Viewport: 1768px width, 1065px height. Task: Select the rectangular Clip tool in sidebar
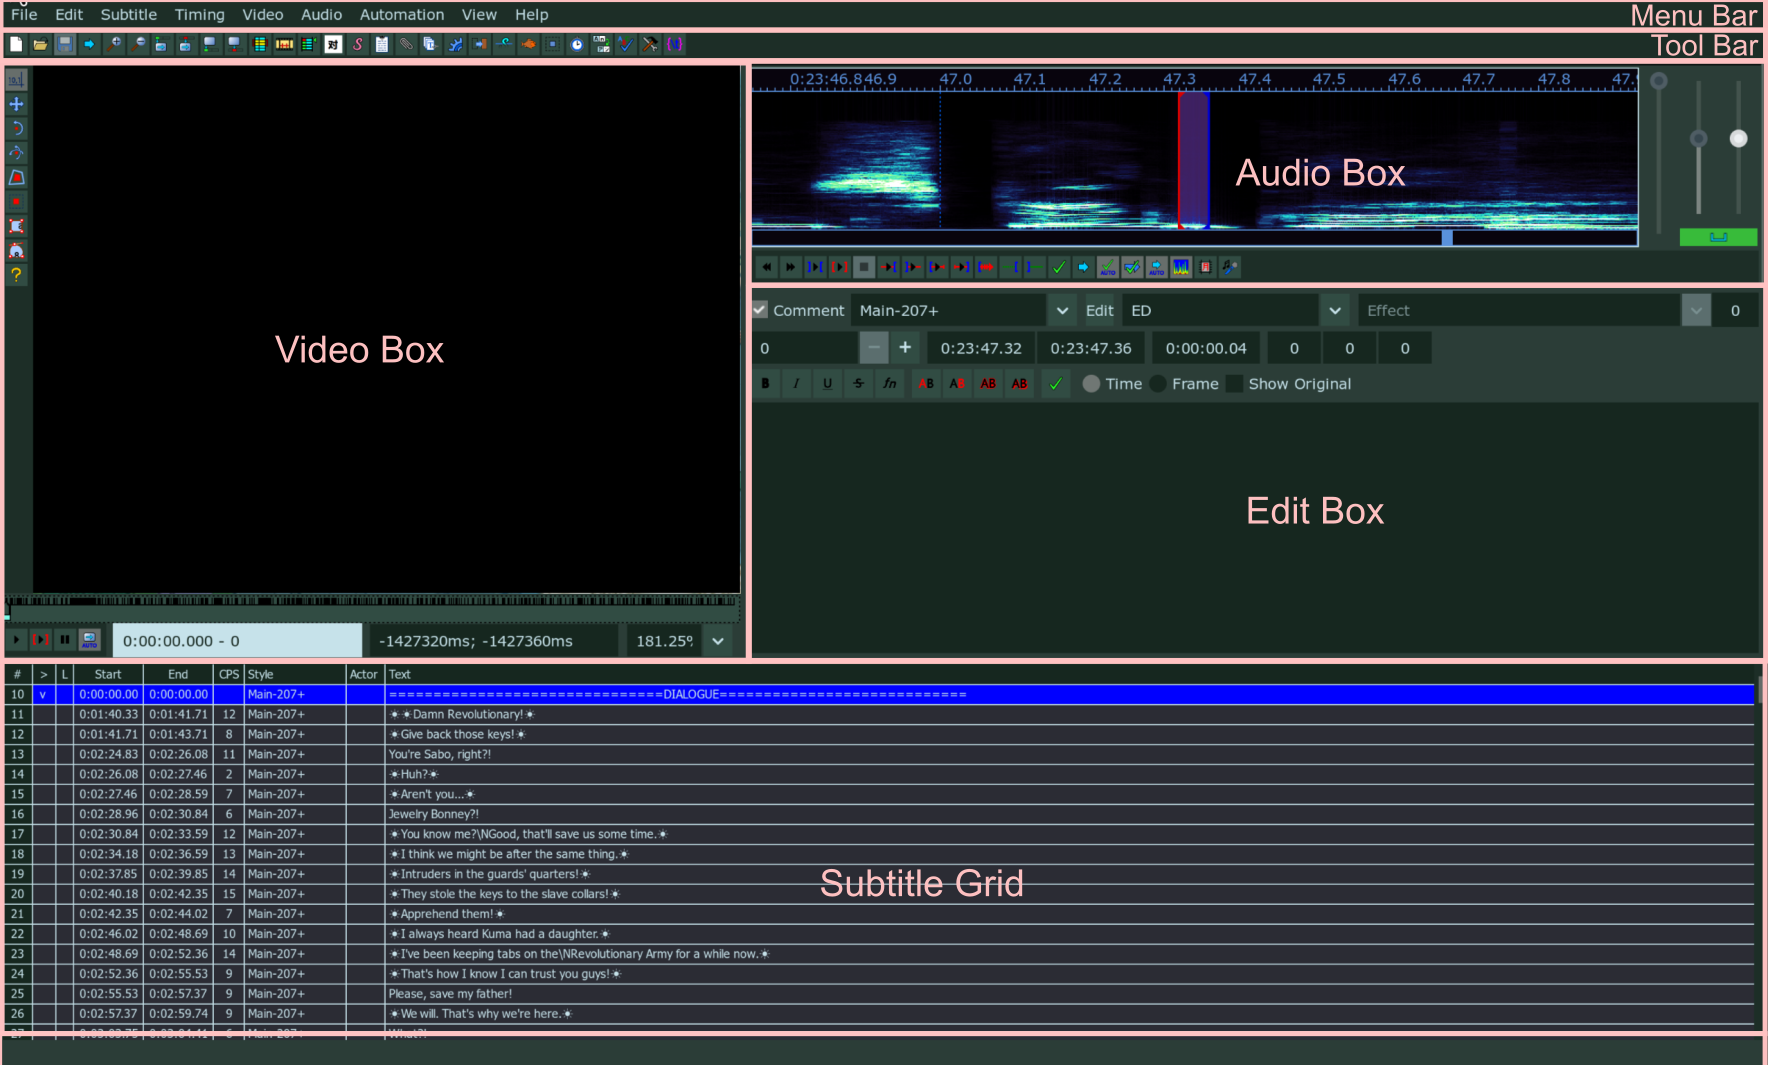16,226
